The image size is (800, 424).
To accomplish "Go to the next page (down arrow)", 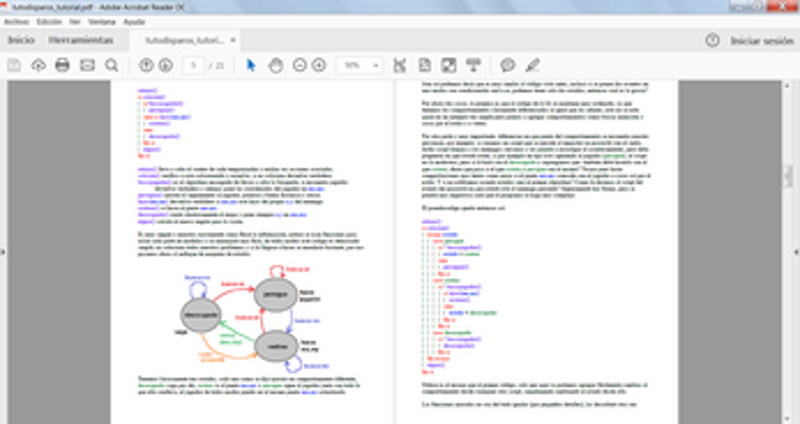I will point(165,65).
